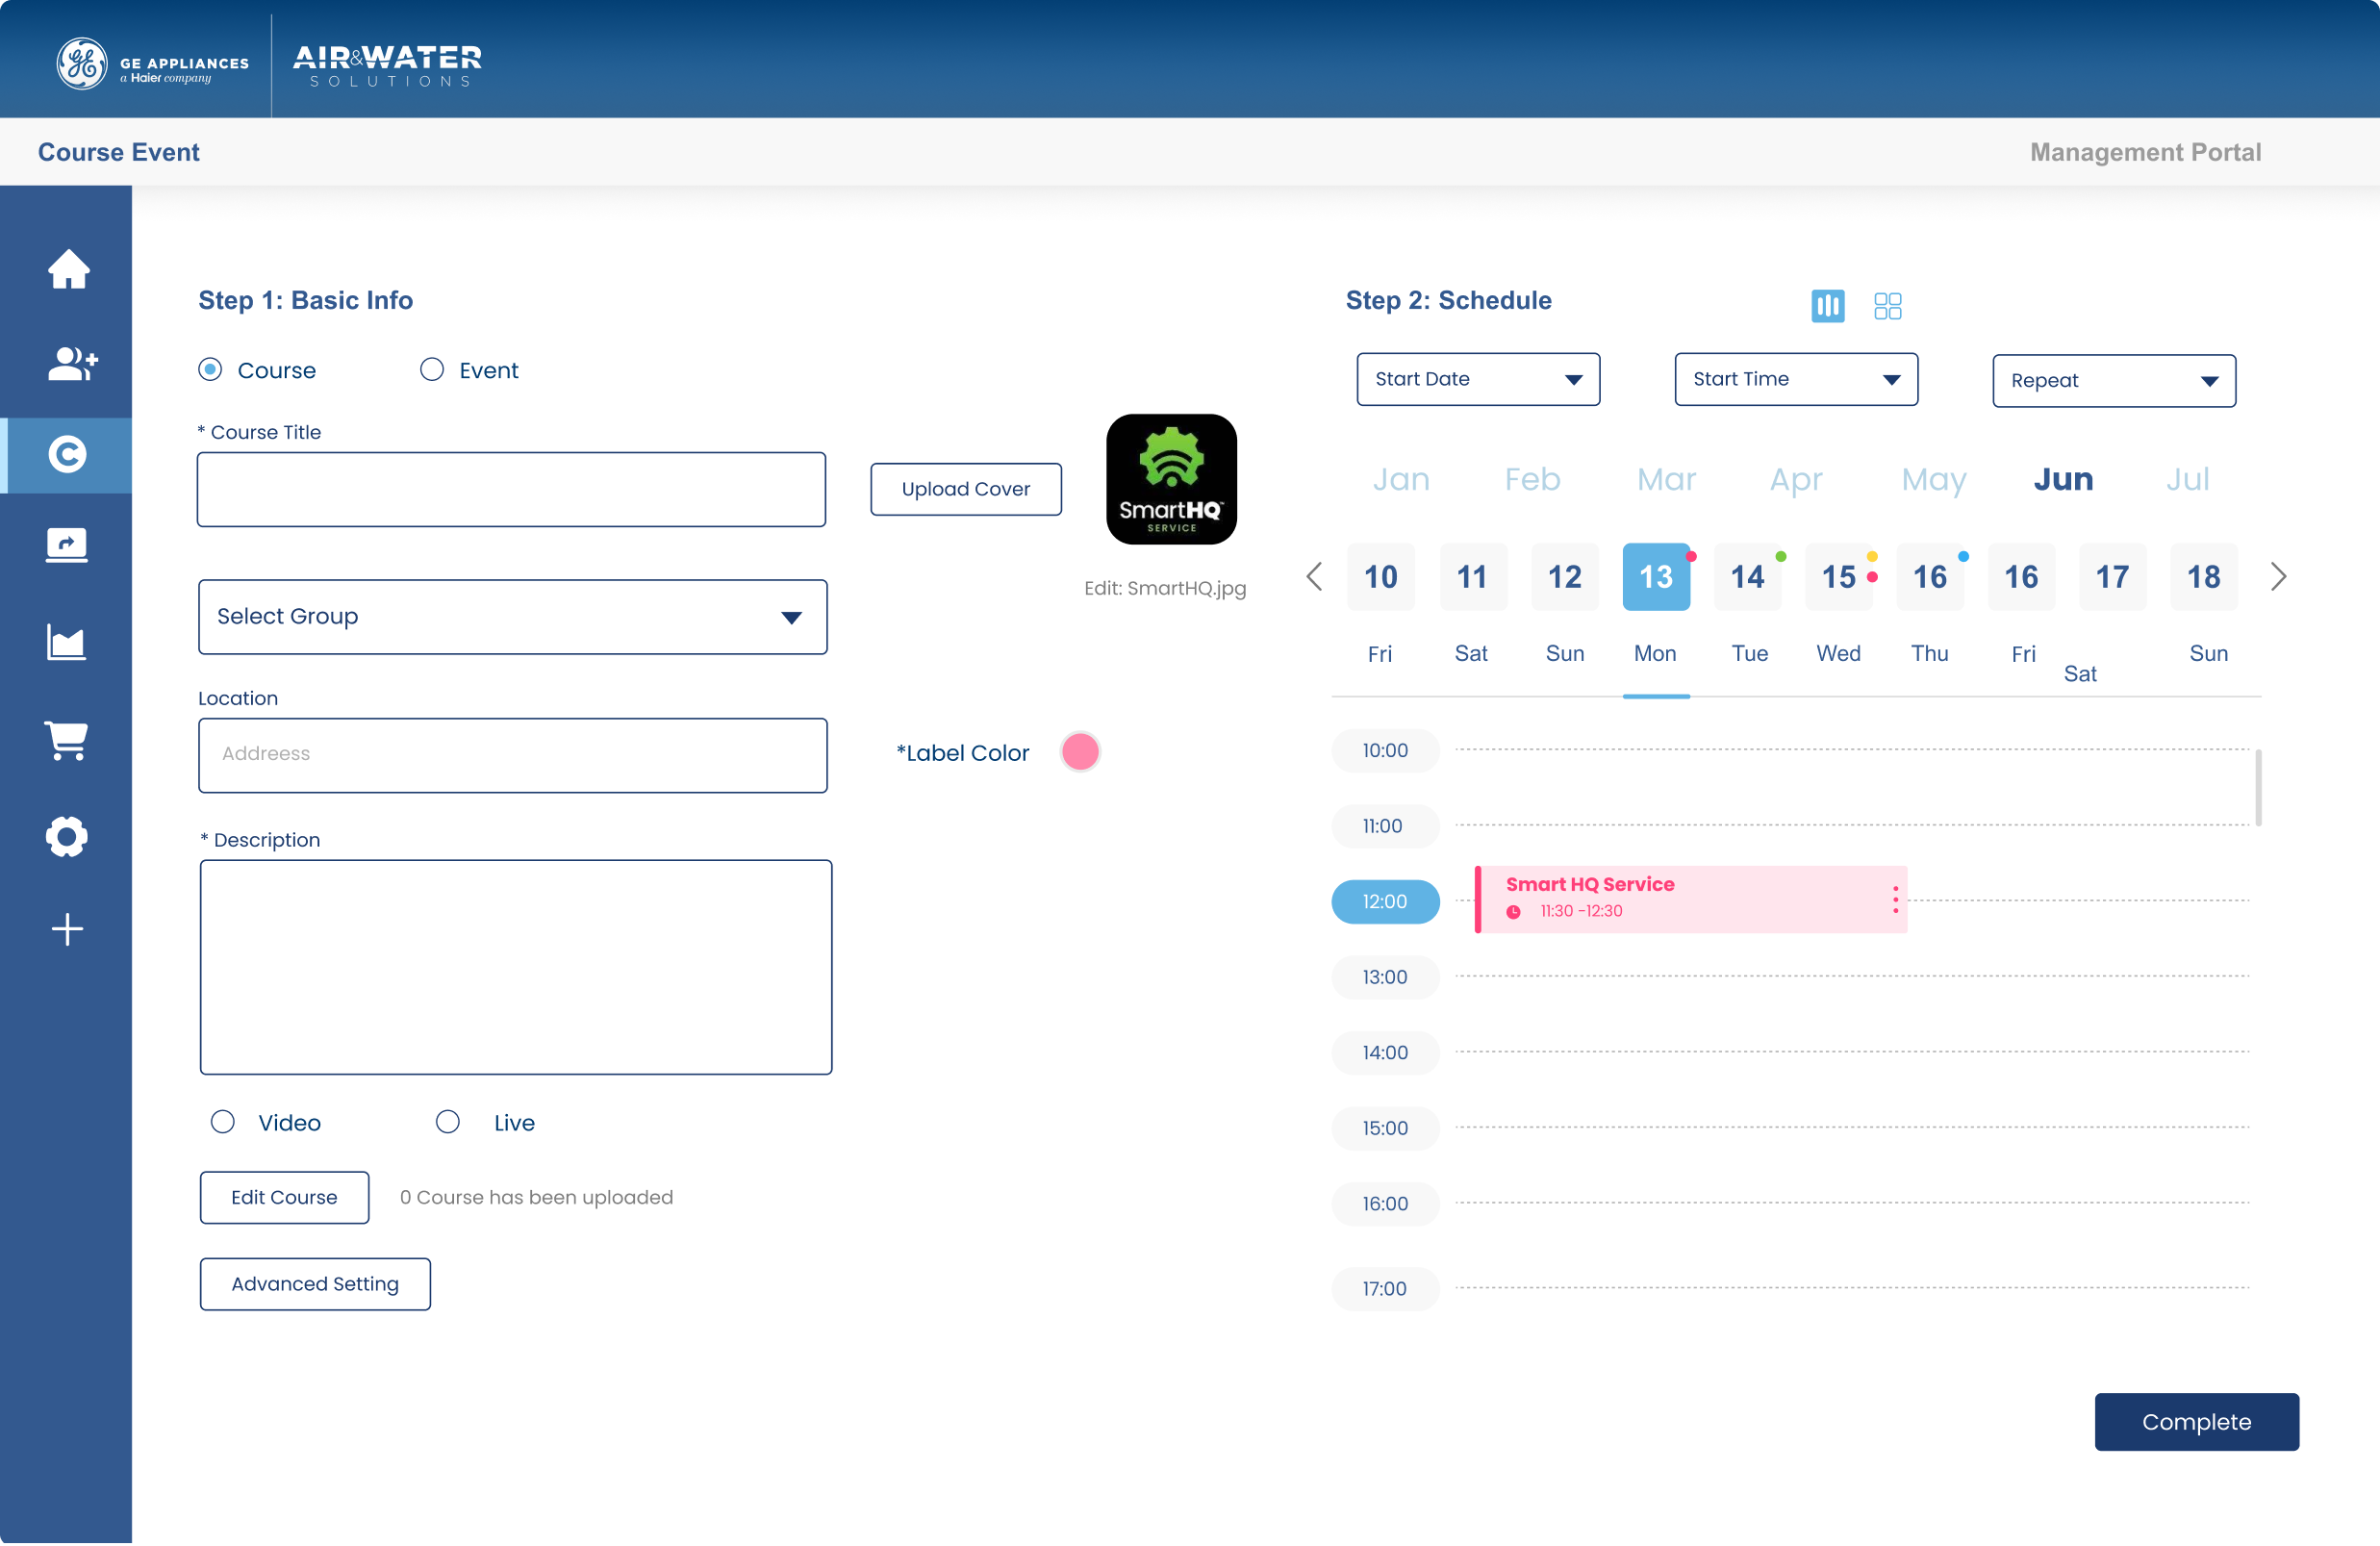
Task: Click the add user sidebar icon
Action: point(71,363)
